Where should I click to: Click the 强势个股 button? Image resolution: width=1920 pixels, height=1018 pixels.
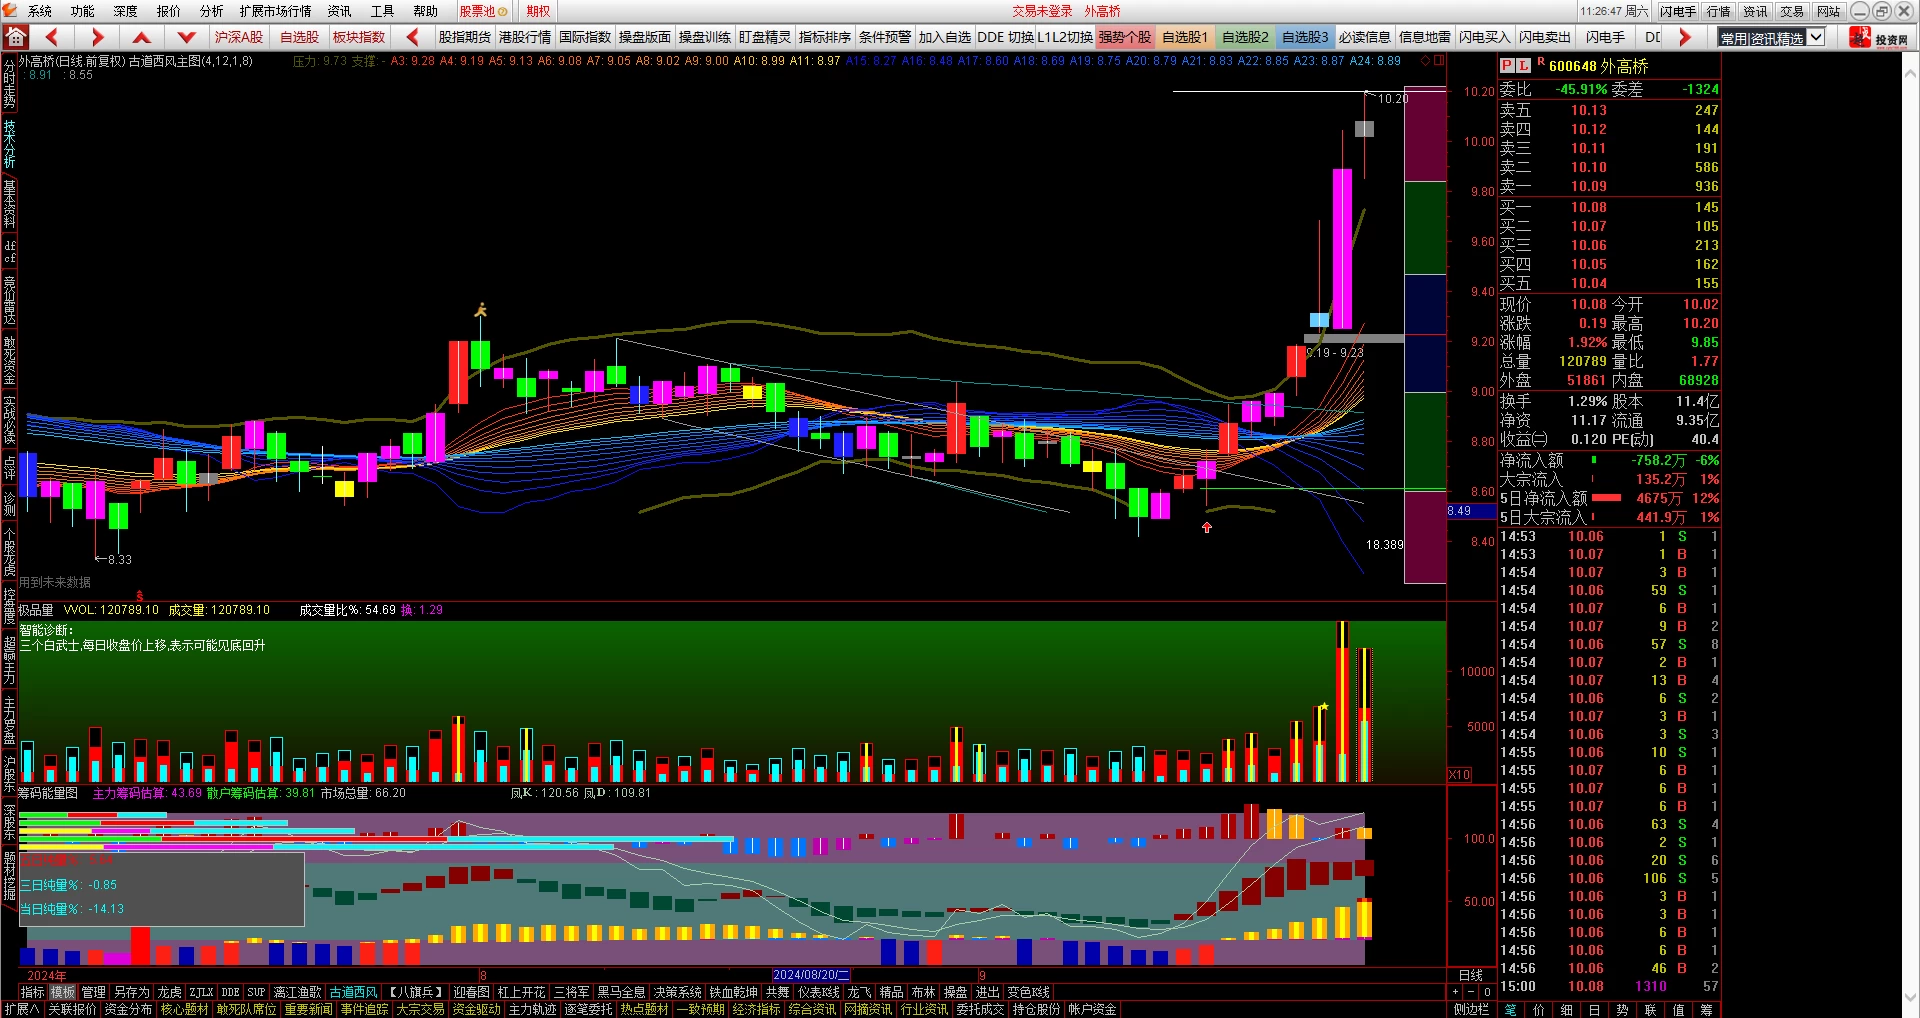coord(1125,37)
